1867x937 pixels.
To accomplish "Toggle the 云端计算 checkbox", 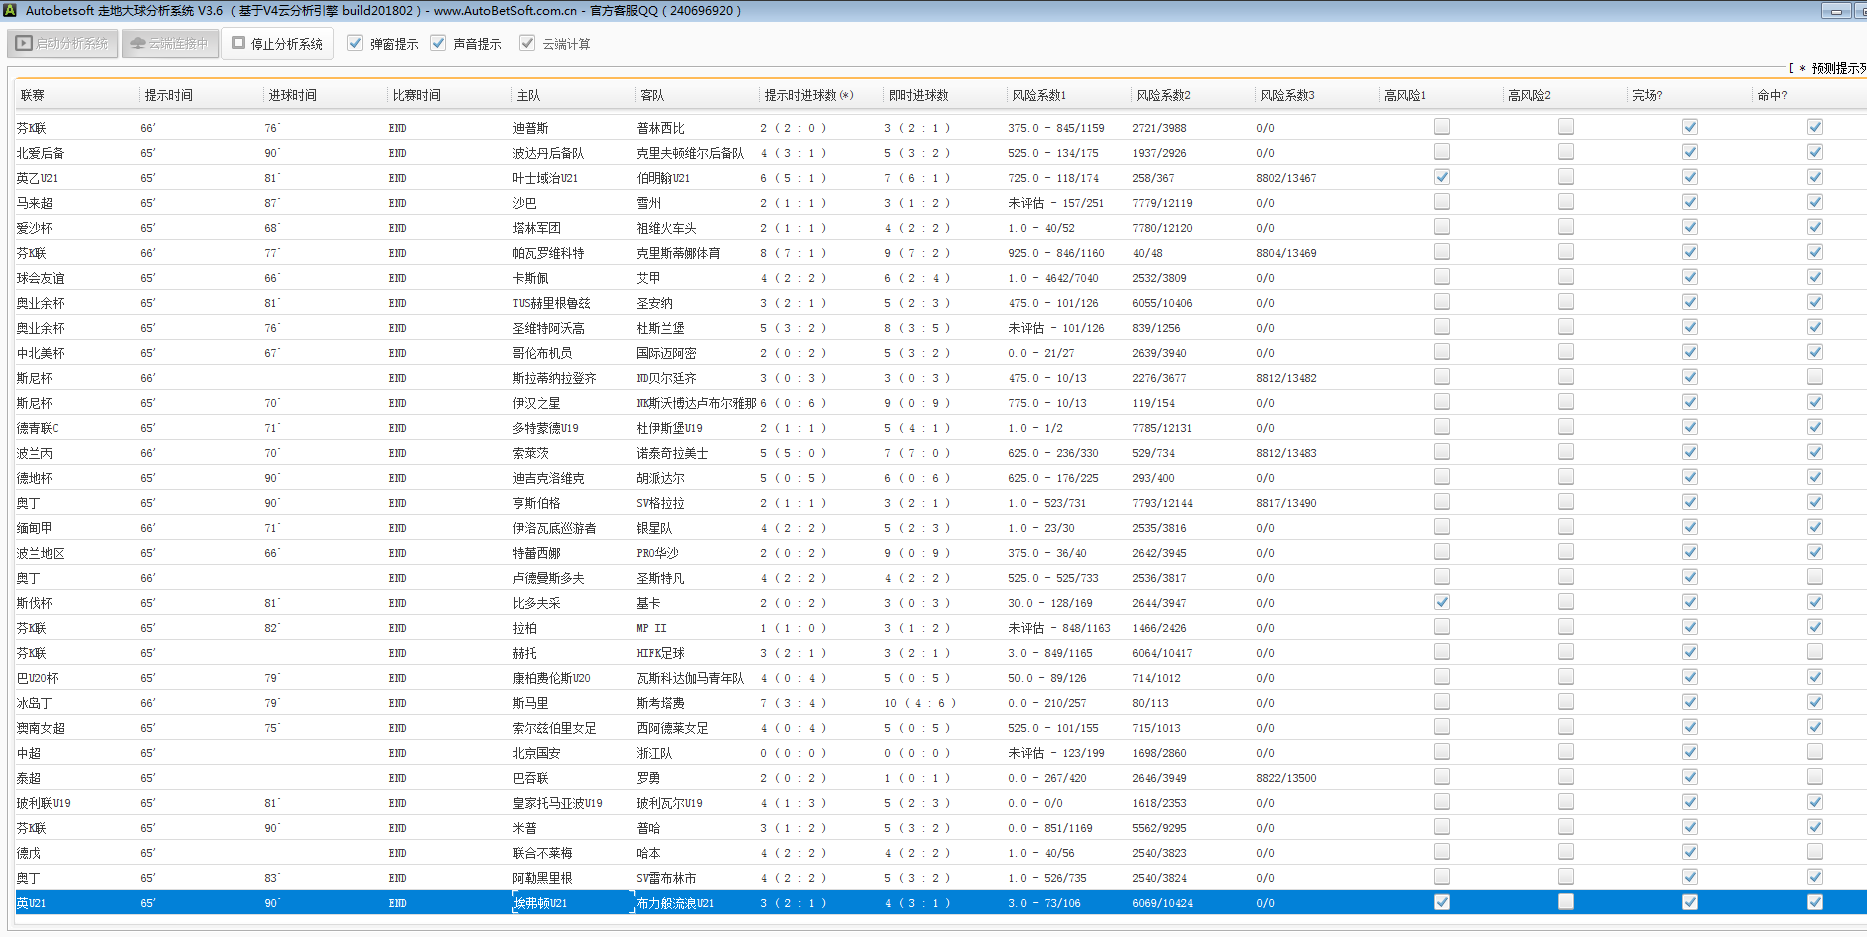I will (527, 43).
